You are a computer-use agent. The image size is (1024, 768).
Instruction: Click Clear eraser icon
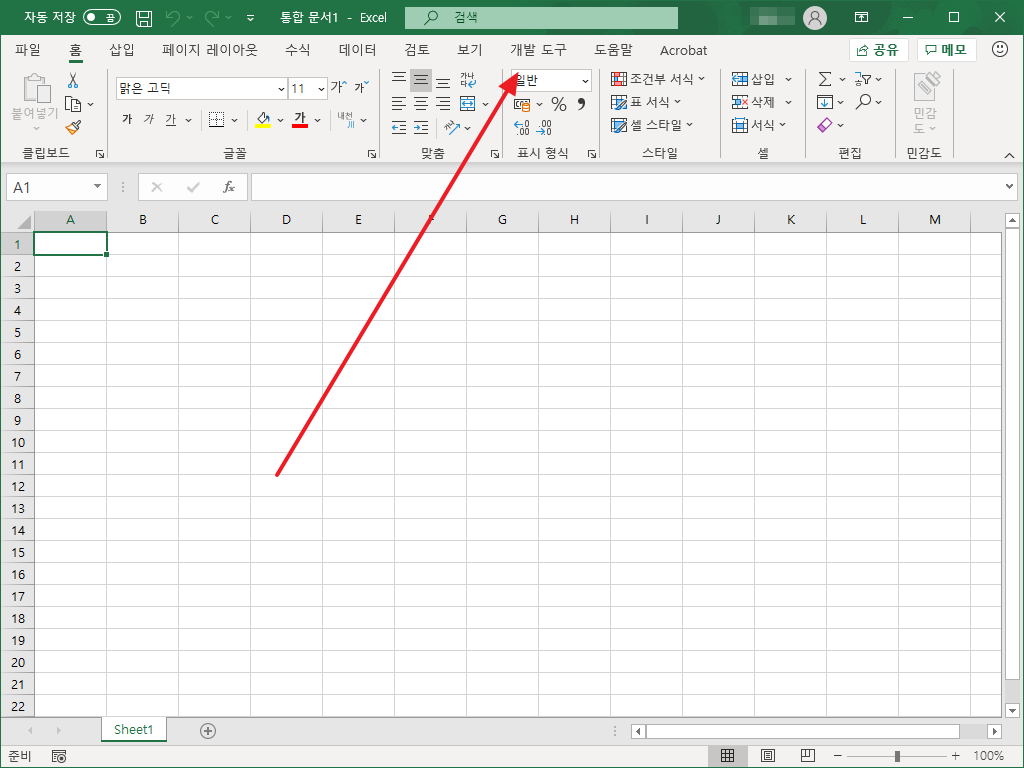[825, 125]
